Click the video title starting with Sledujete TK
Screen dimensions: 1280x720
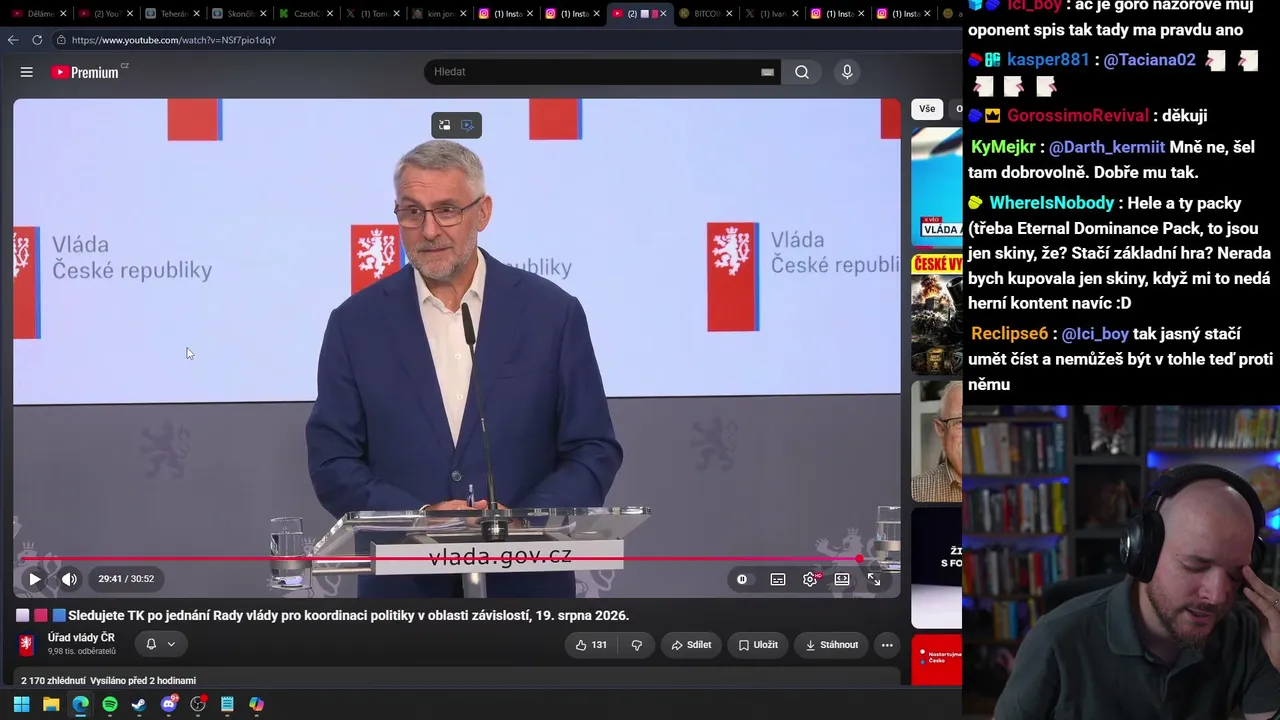coord(348,616)
